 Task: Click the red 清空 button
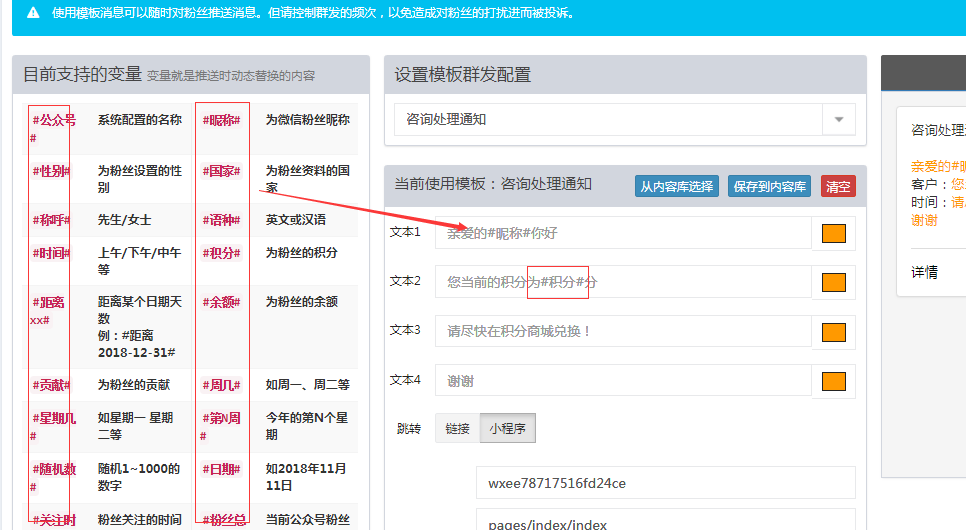[x=838, y=186]
